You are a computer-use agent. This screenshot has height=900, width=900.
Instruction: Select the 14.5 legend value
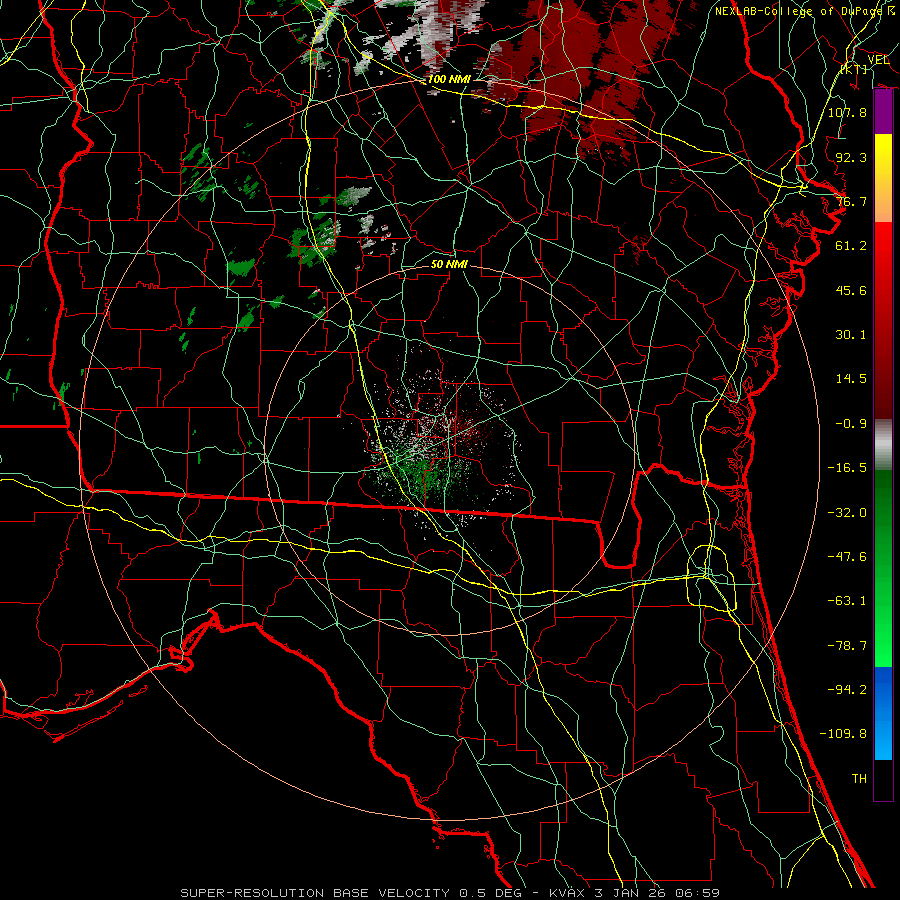pos(851,379)
